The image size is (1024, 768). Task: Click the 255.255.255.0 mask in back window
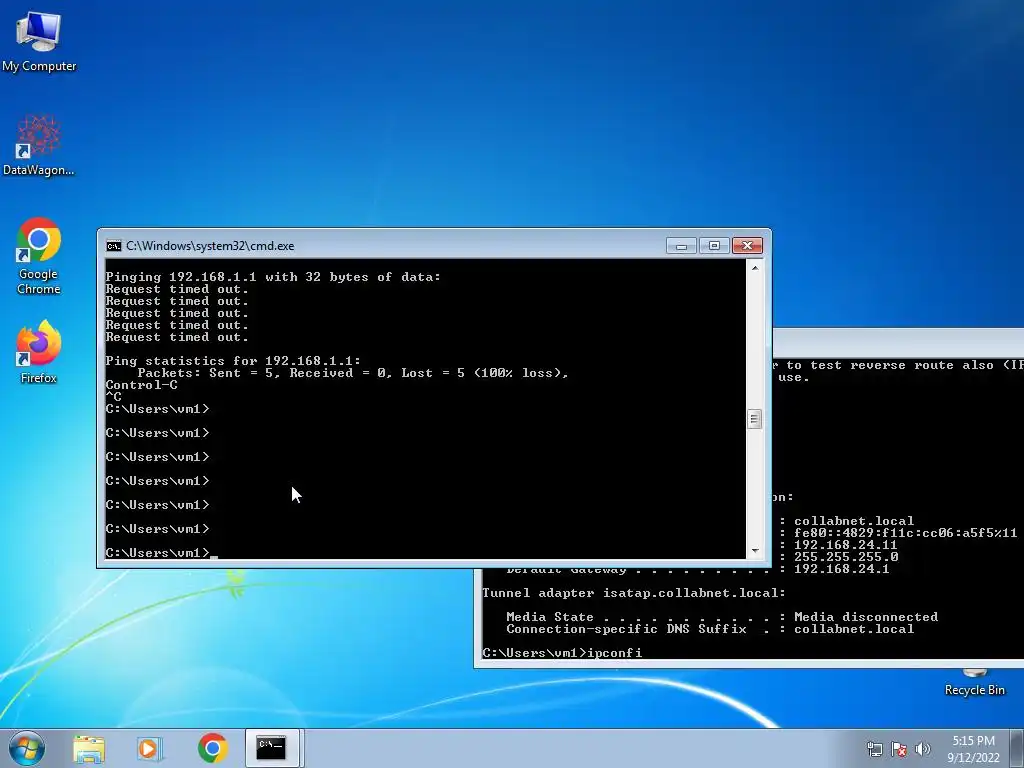tap(846, 557)
